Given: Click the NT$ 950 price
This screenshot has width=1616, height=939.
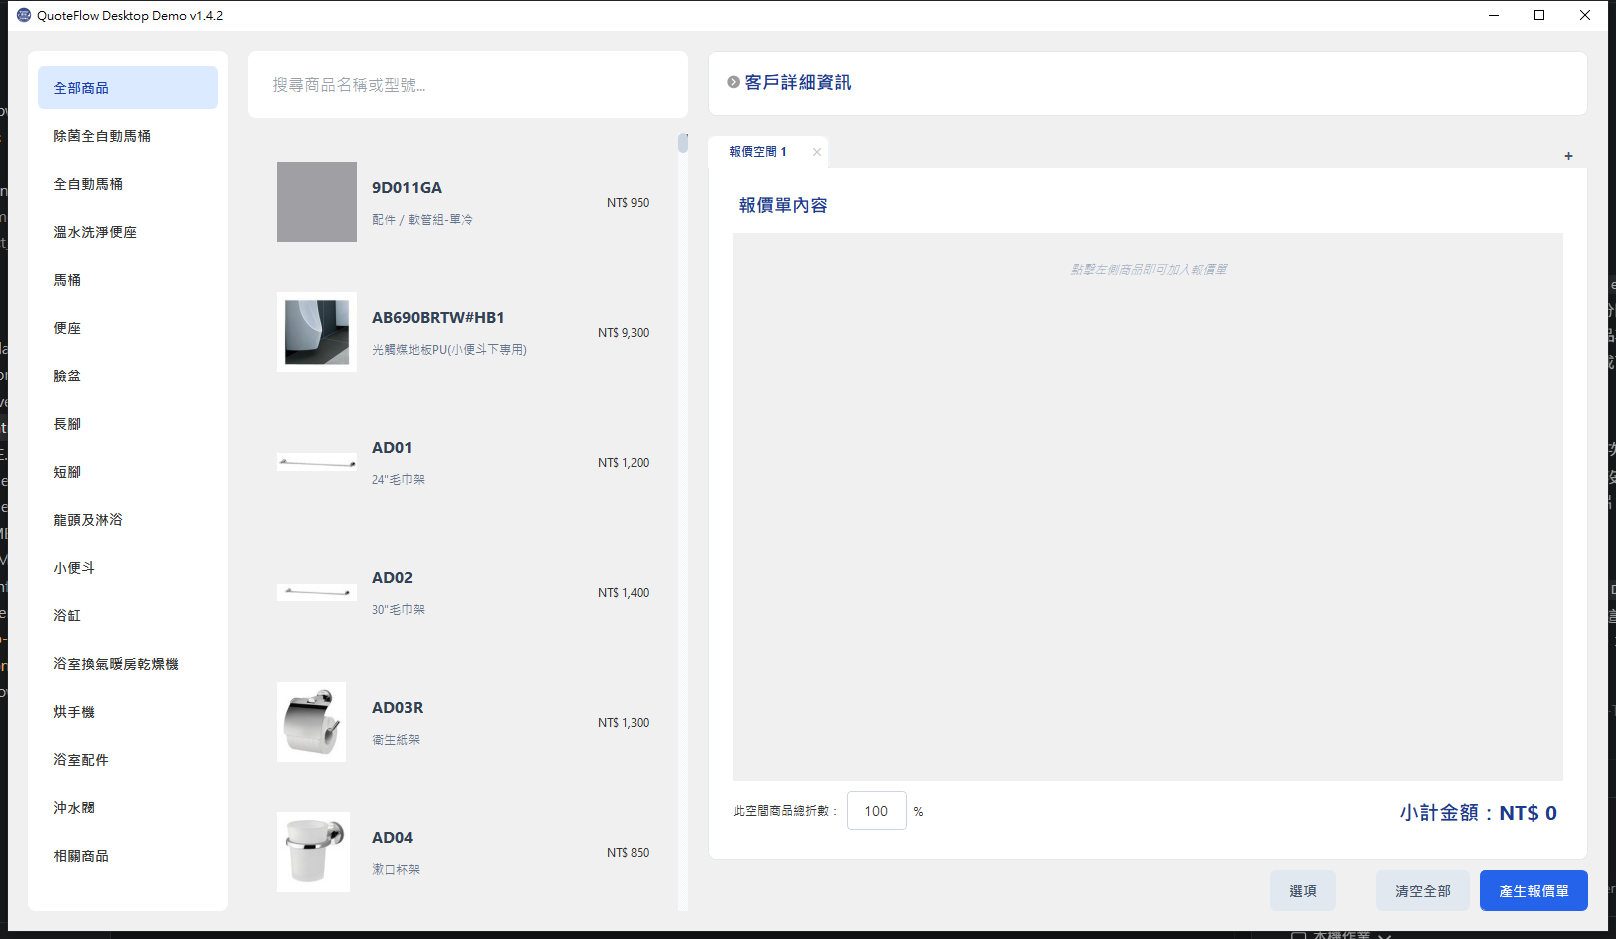Looking at the screenshot, I should [628, 203].
